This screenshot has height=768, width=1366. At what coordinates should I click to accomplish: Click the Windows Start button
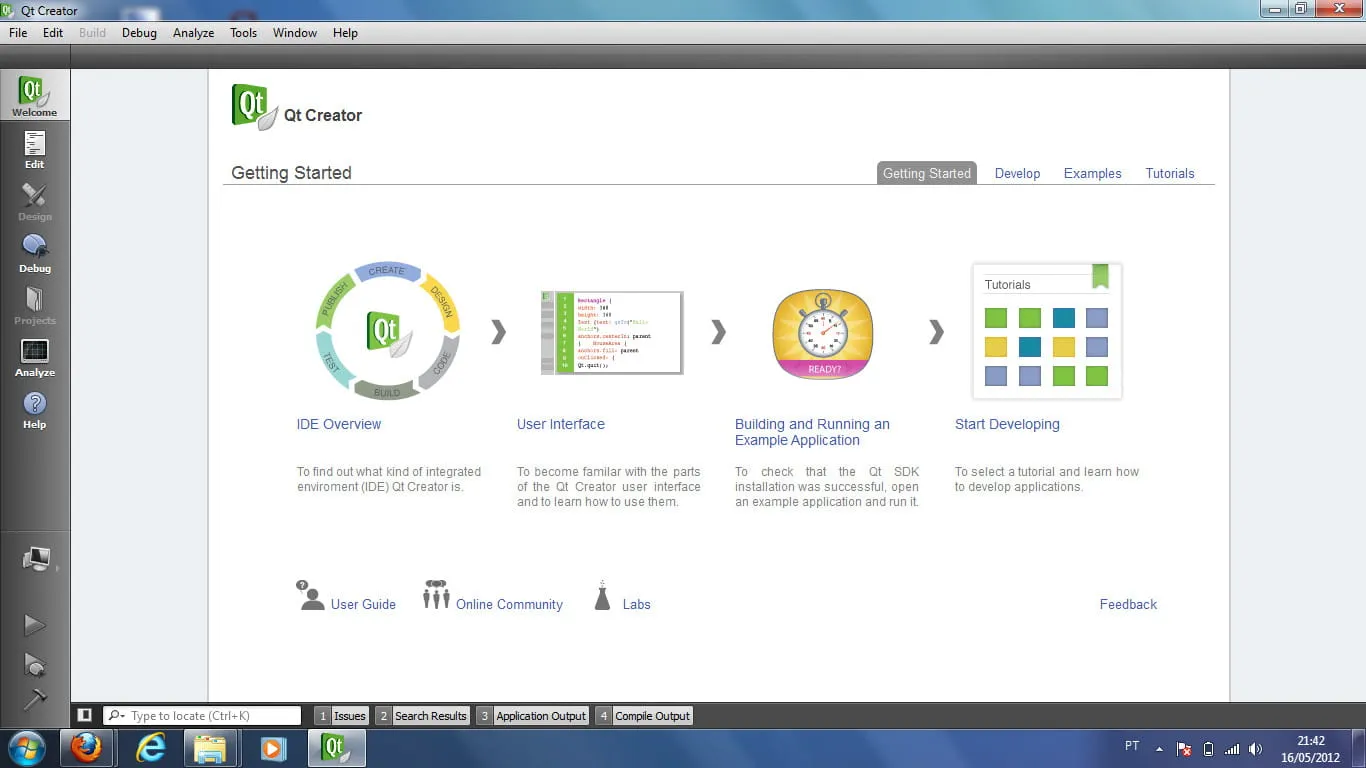(25, 748)
